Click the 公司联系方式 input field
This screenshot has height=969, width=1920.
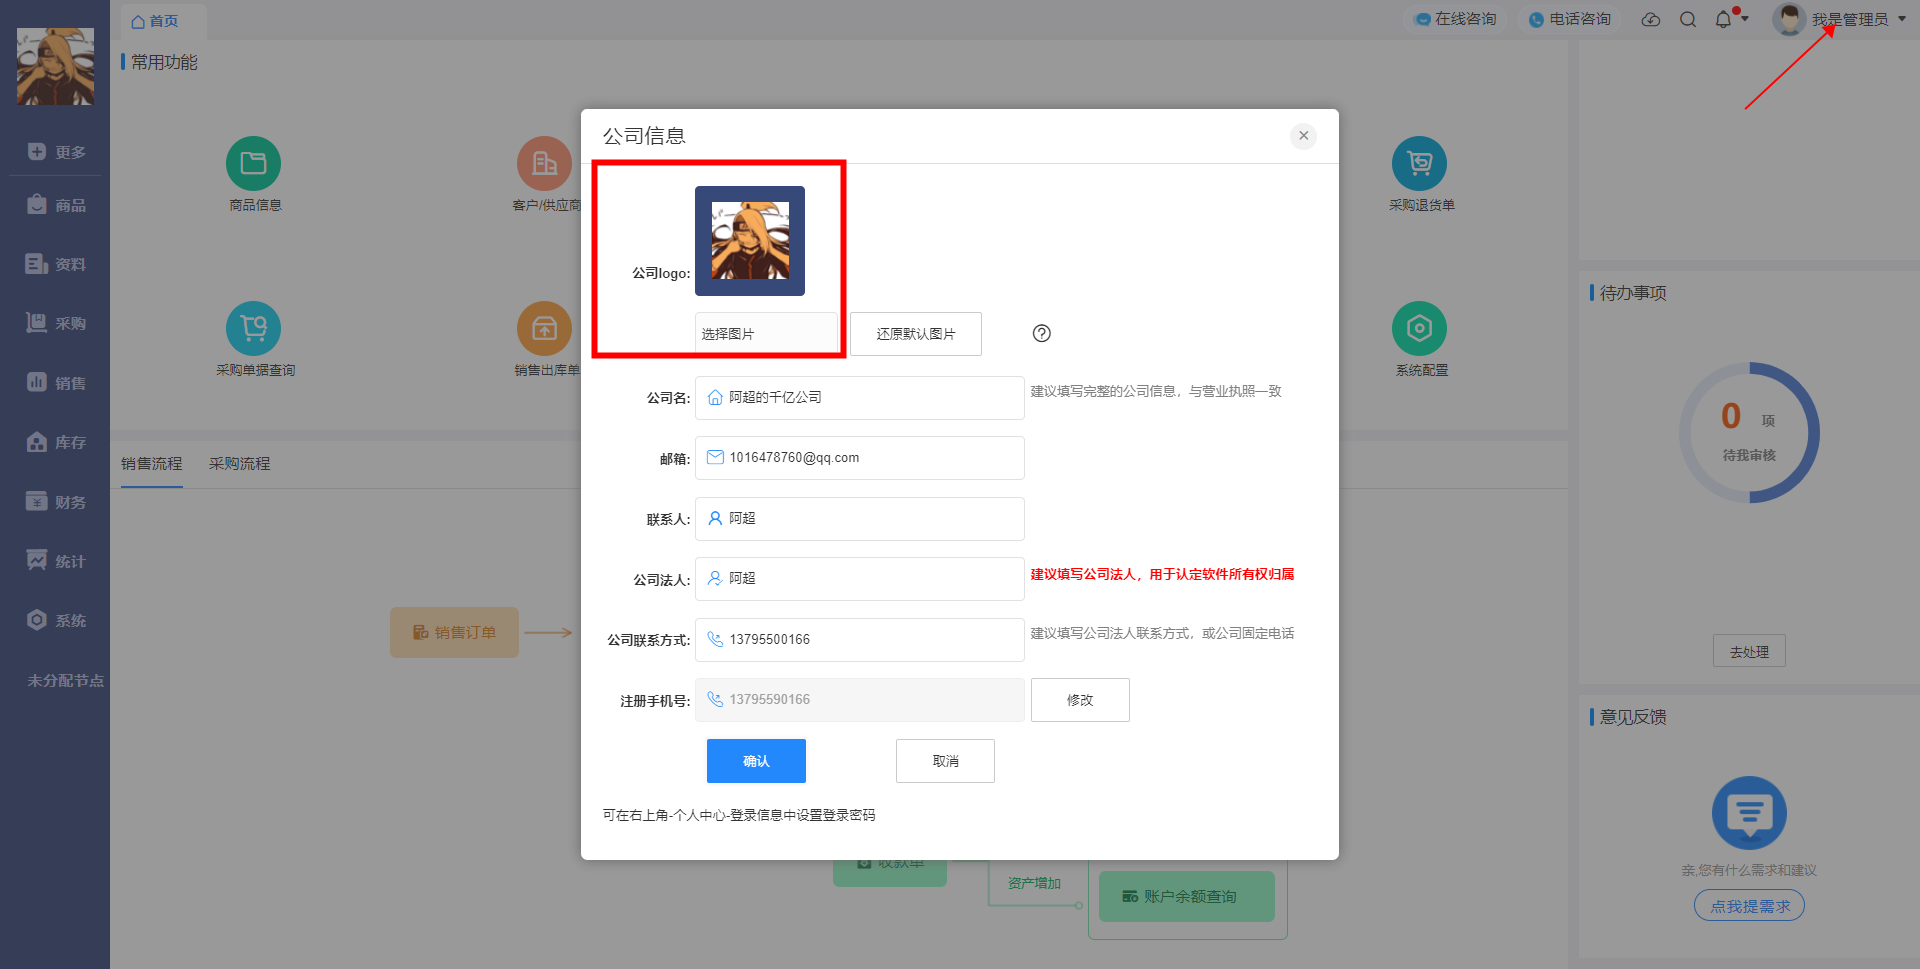(x=860, y=640)
